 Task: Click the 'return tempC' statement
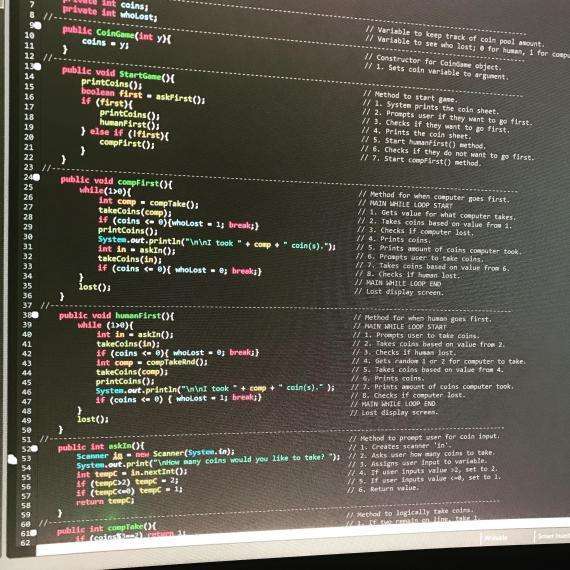105,502
